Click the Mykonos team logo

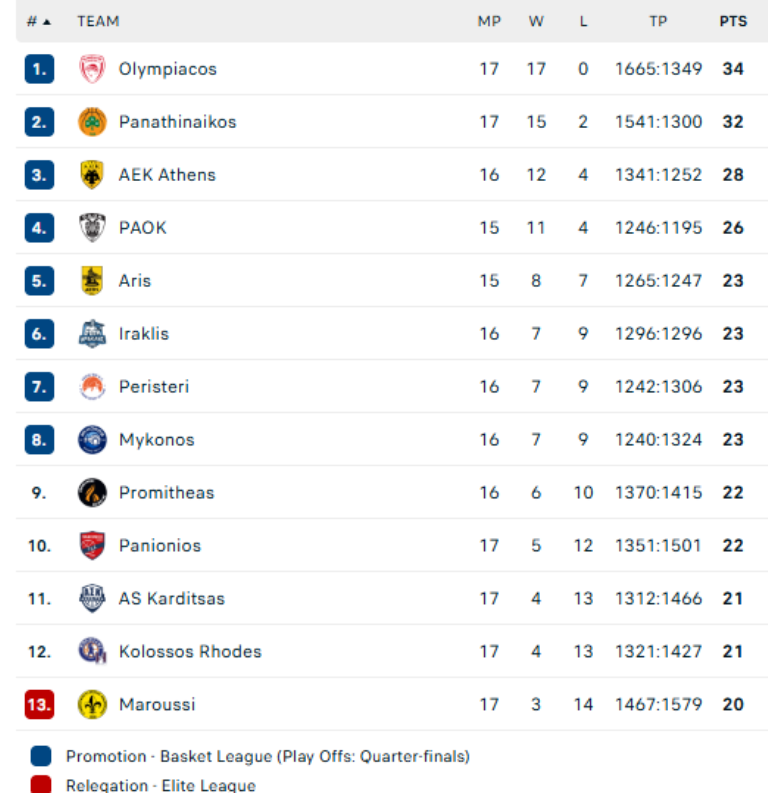pos(92,440)
